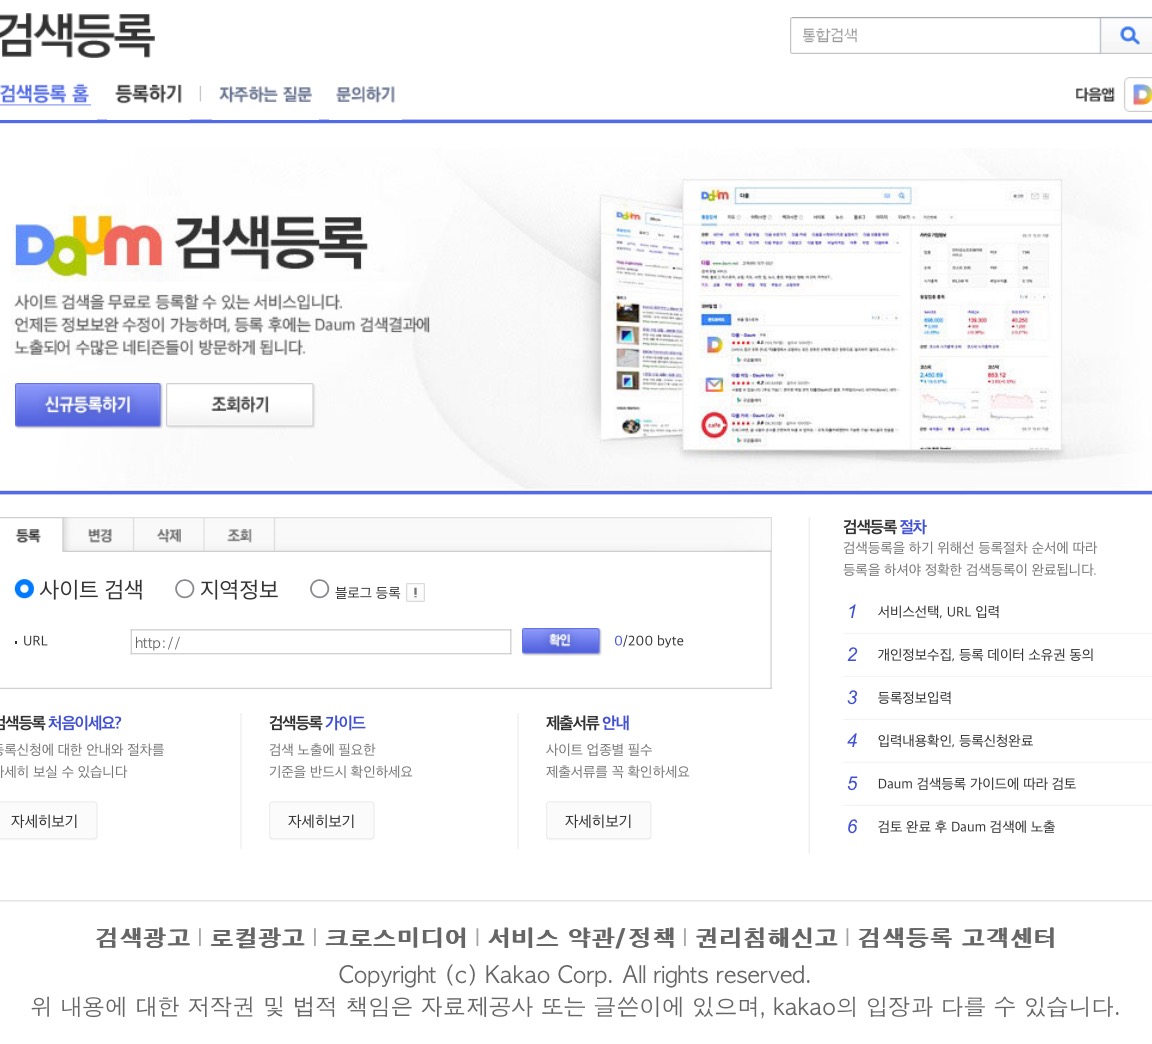1152x1044 pixels.
Task: Open the 크로스미디어 footer link
Action: (x=395, y=937)
